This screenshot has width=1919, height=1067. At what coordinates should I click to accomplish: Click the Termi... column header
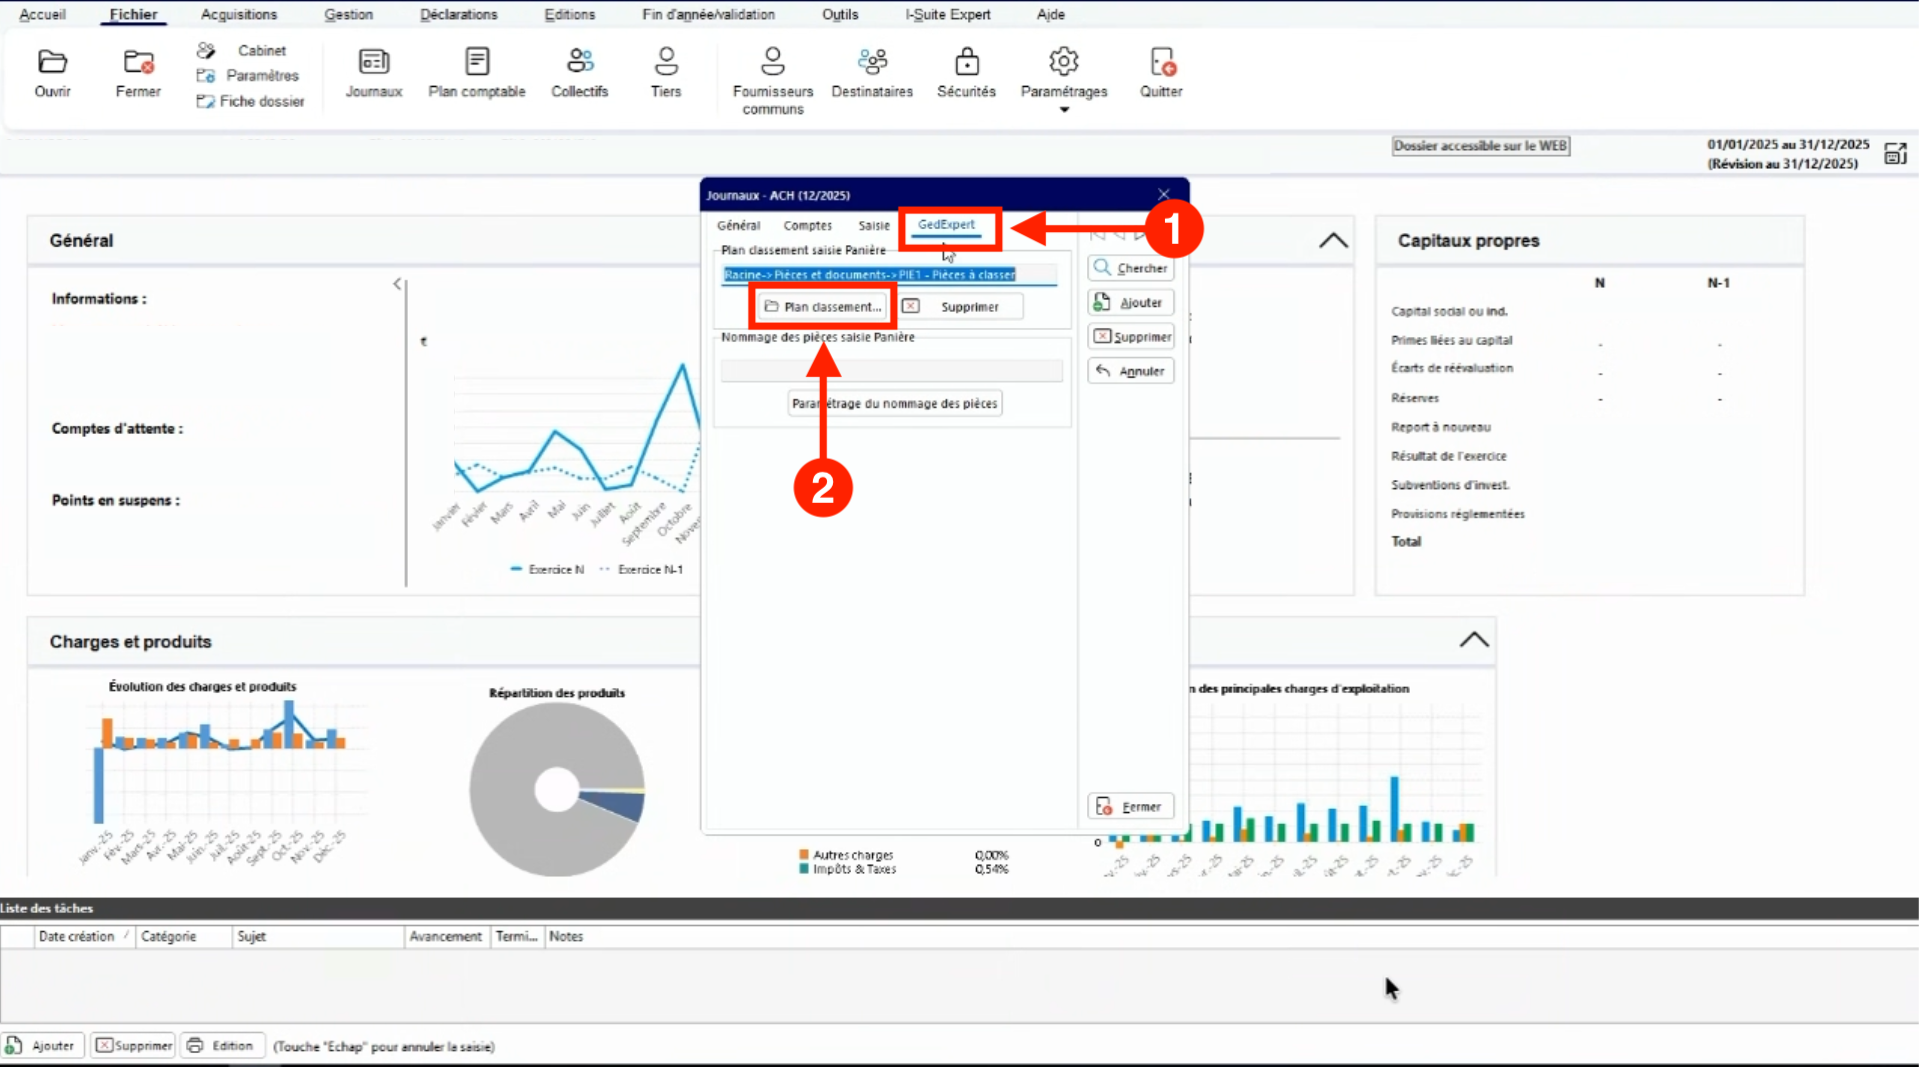(x=516, y=936)
